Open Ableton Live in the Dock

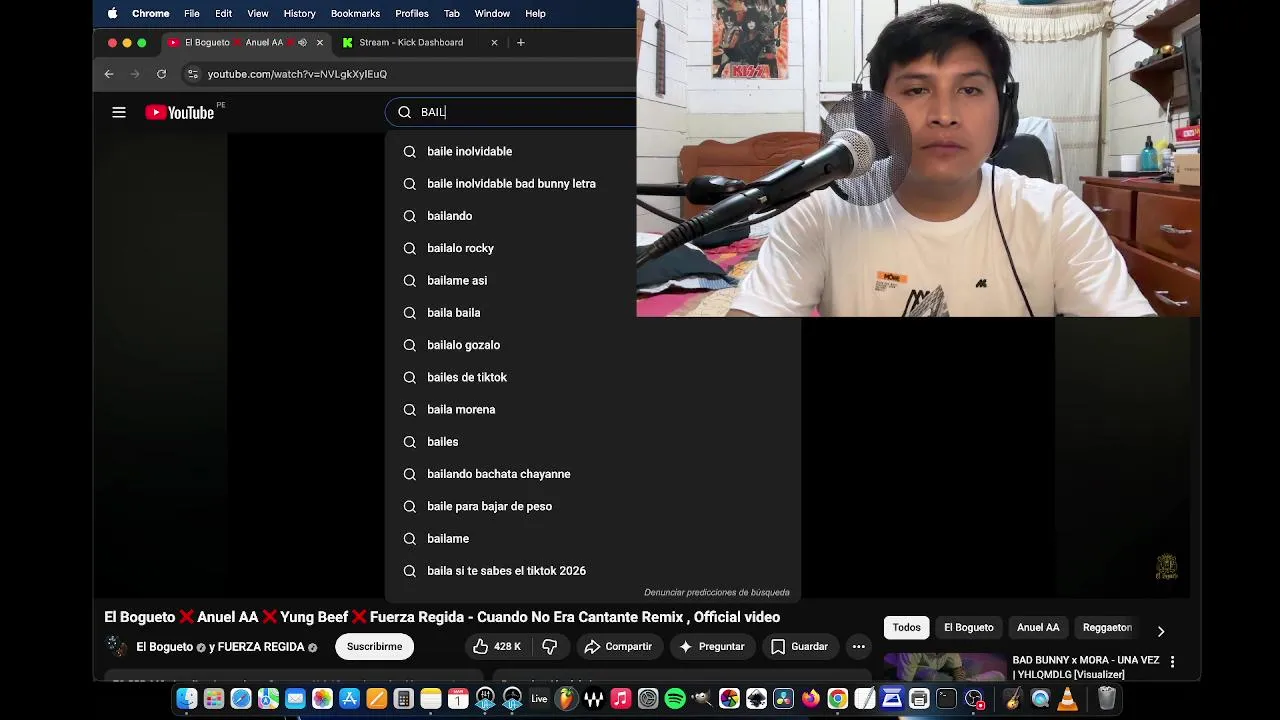tap(538, 699)
